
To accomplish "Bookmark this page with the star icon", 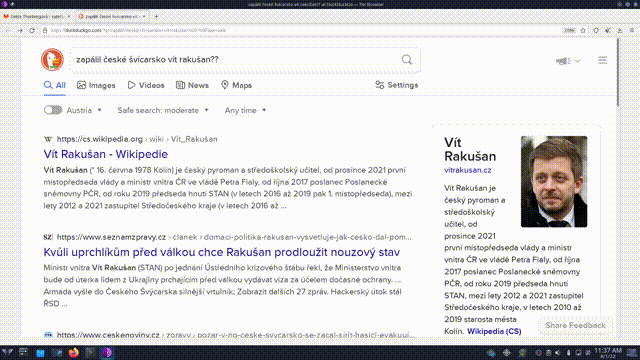I will 583,31.
